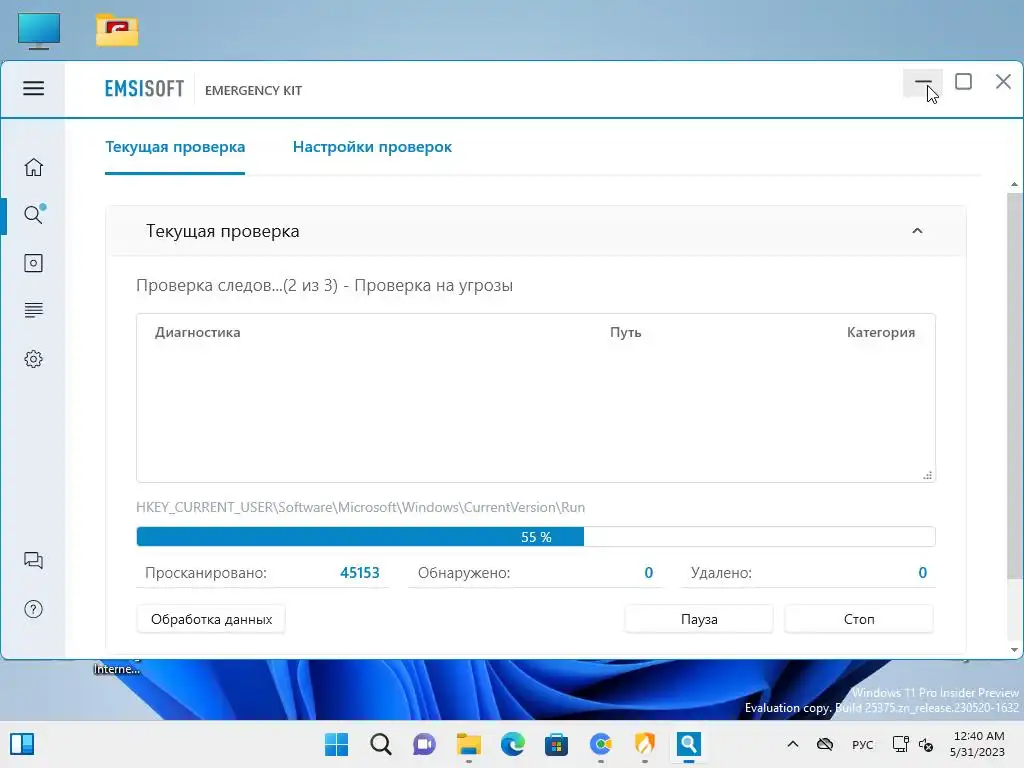Click the cloud sync tray icon

825,744
